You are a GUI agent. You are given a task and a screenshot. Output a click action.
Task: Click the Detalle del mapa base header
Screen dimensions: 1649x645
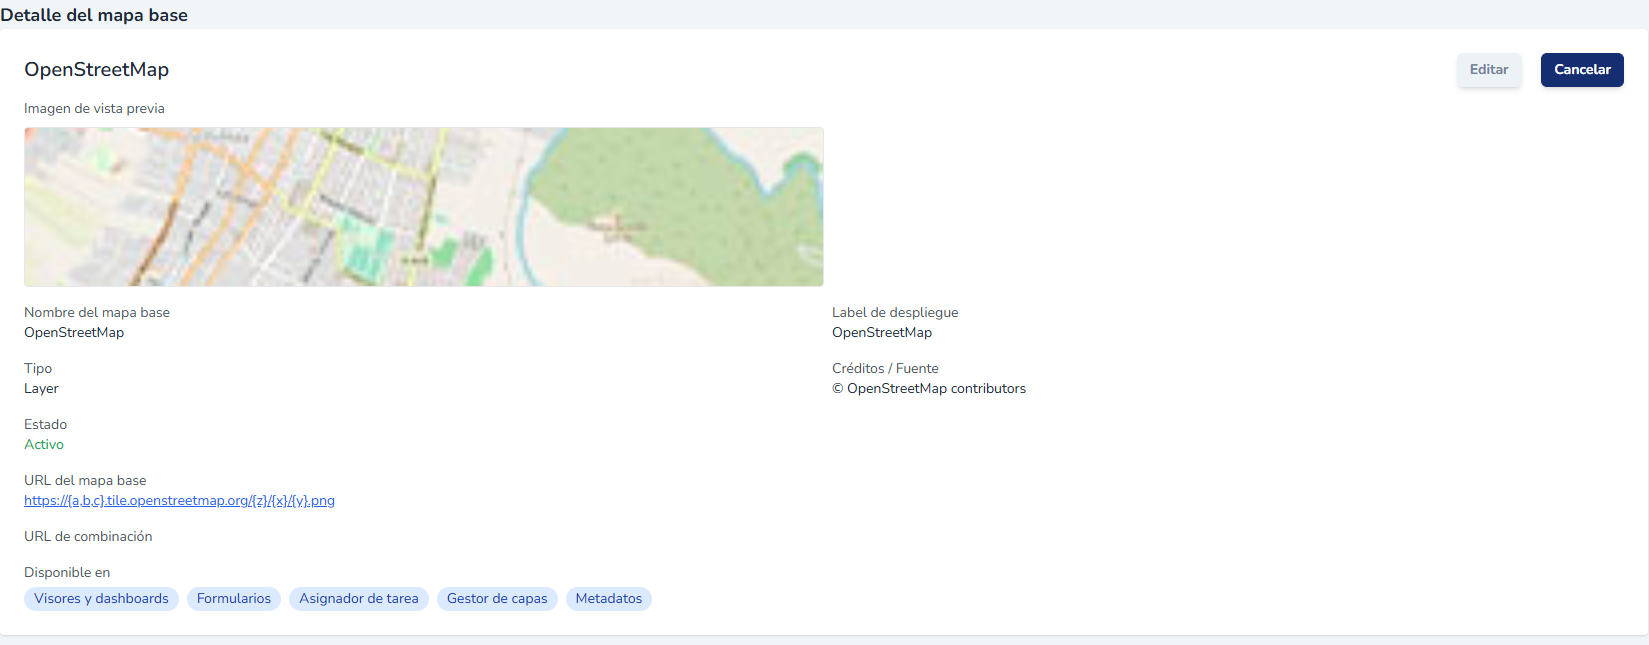point(94,15)
